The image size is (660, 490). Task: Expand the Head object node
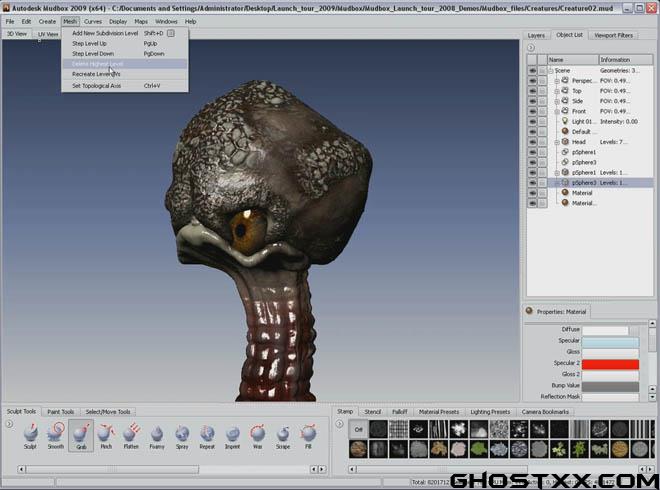point(557,142)
